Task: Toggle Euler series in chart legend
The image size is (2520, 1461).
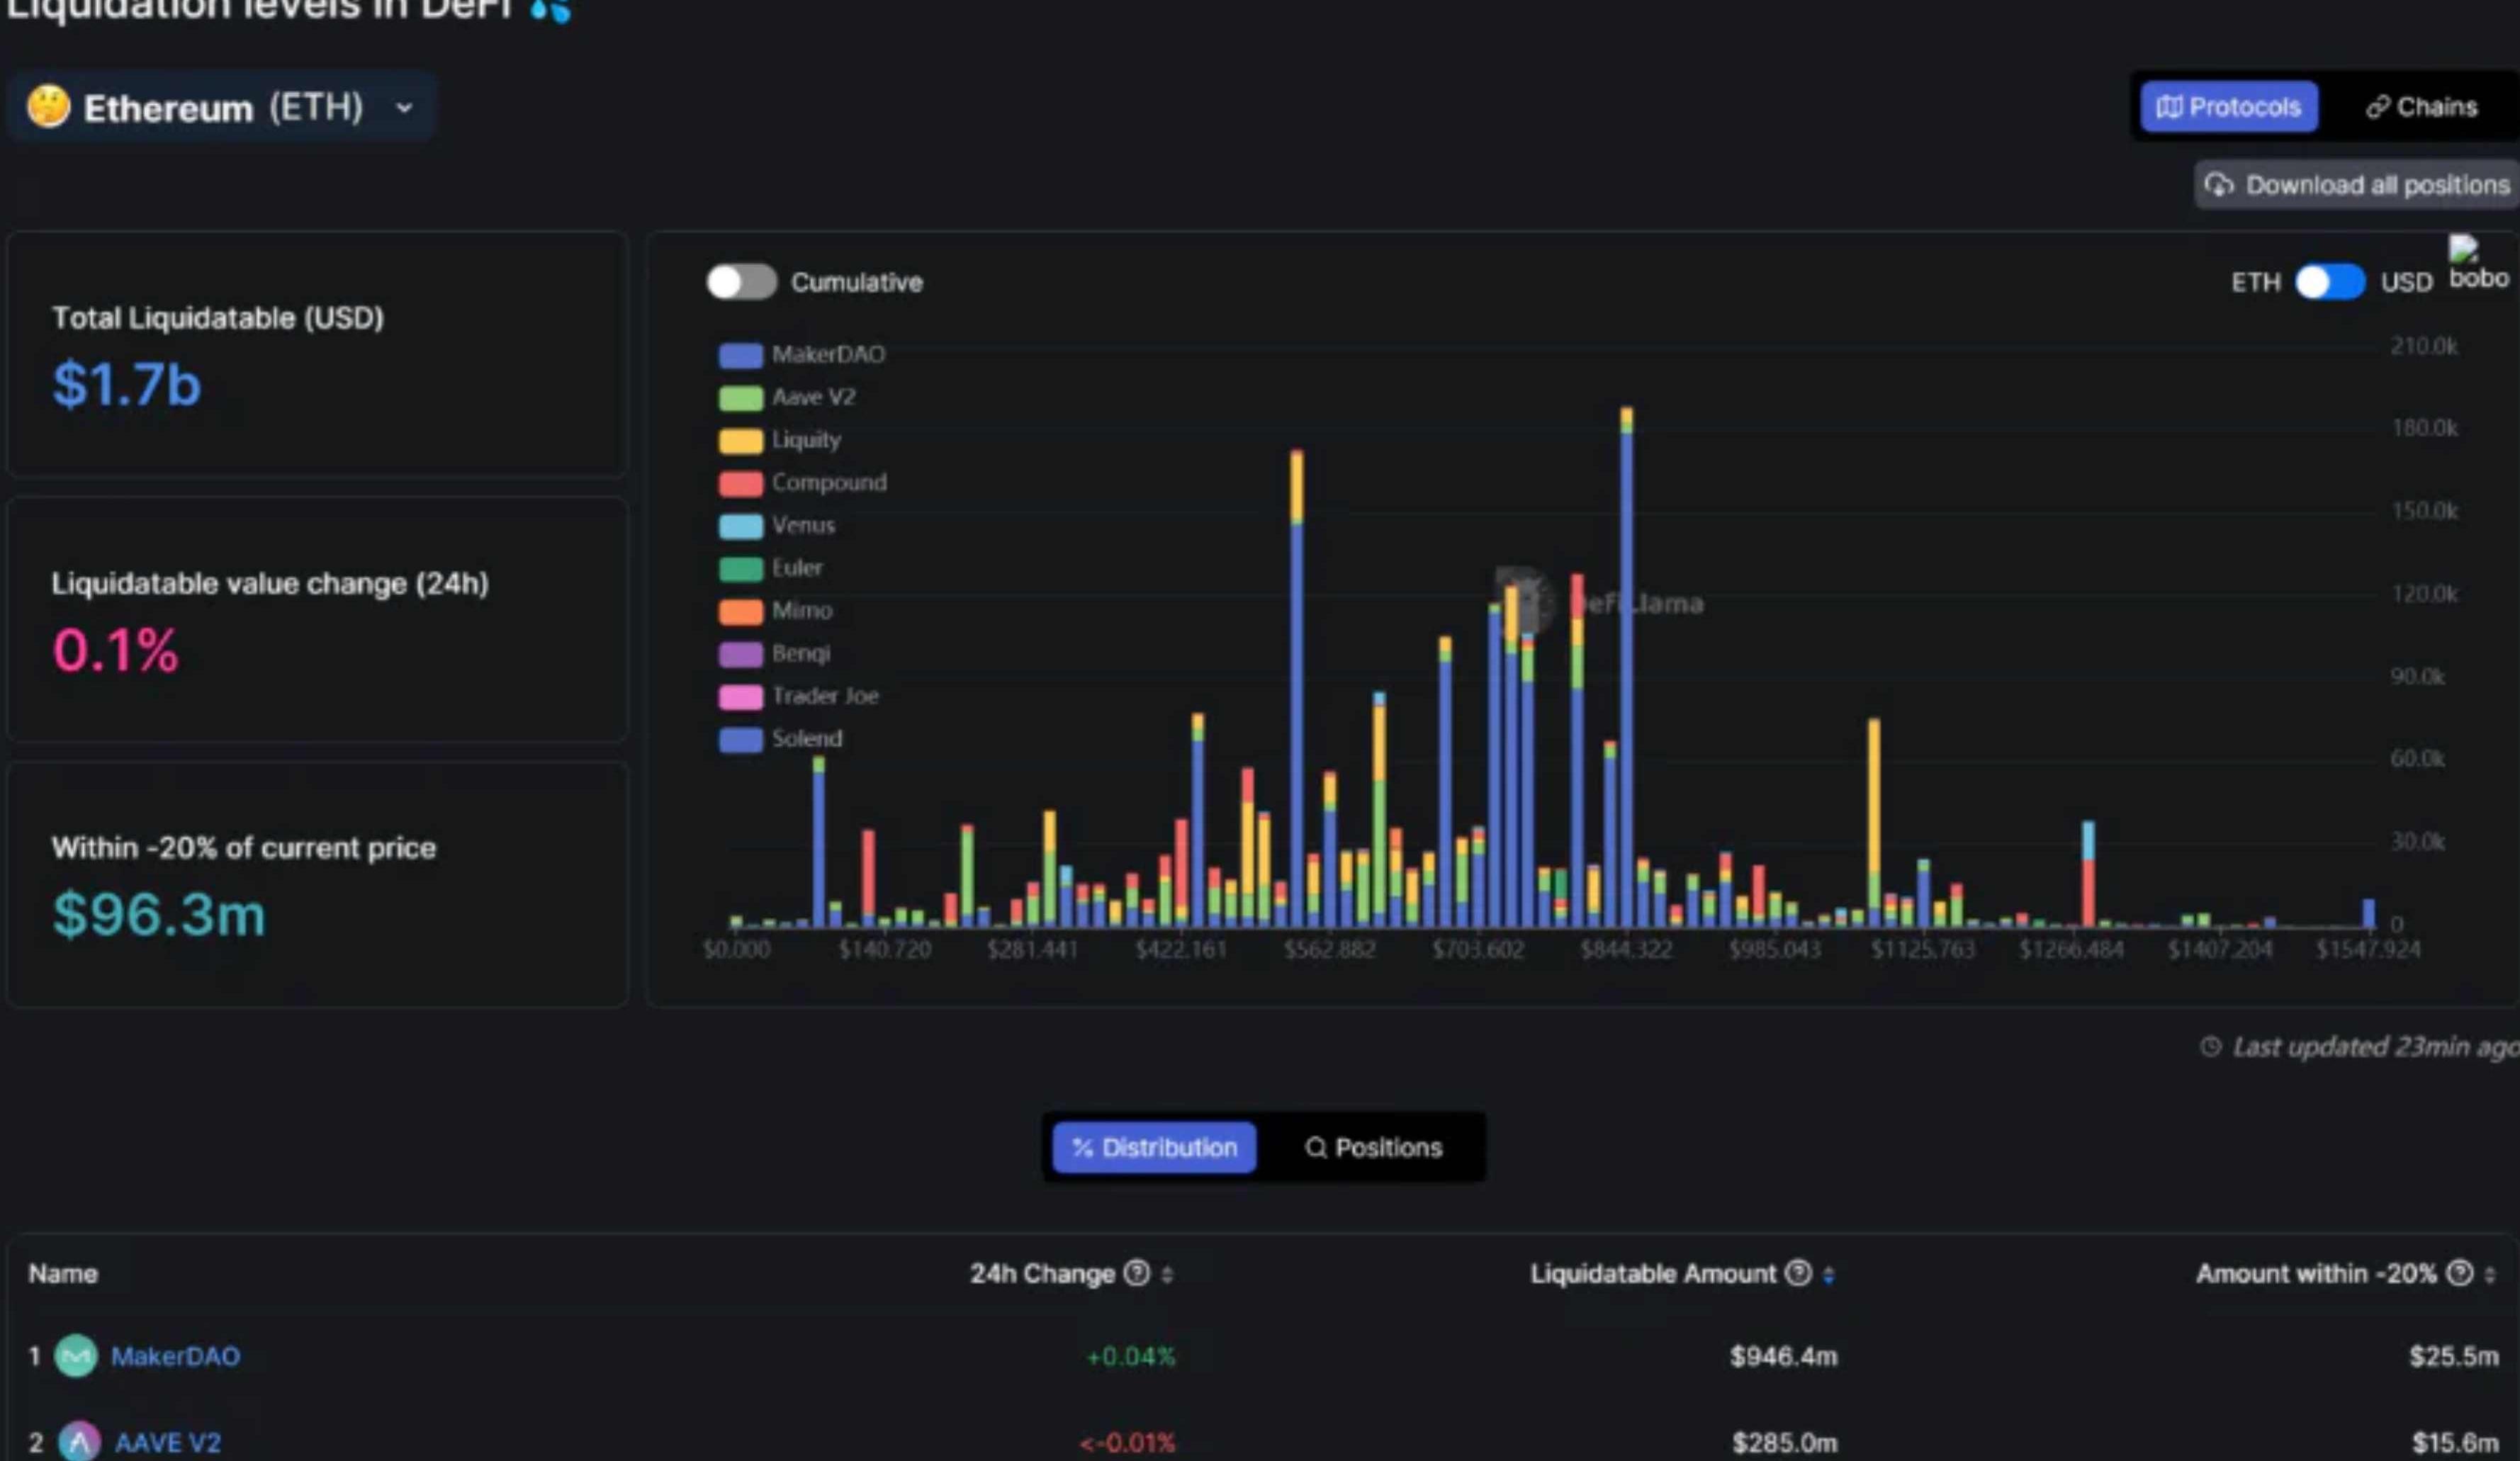Action: pos(771,568)
